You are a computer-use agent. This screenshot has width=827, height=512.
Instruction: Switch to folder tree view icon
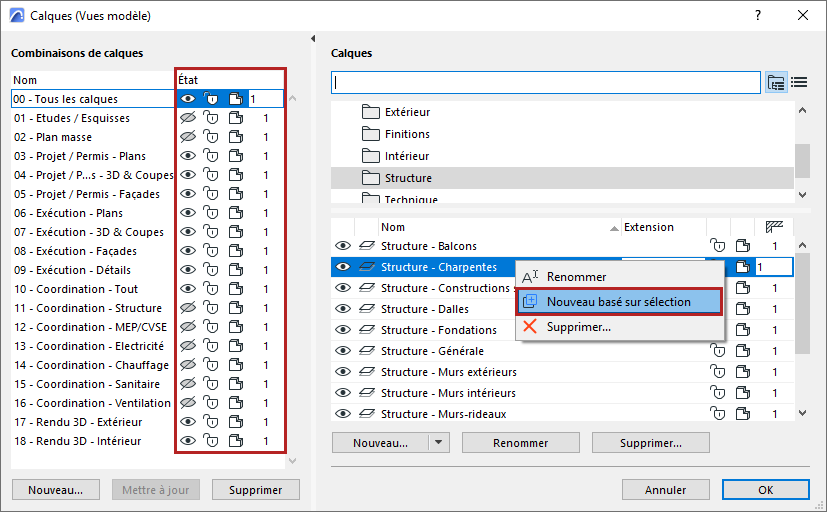coord(776,82)
